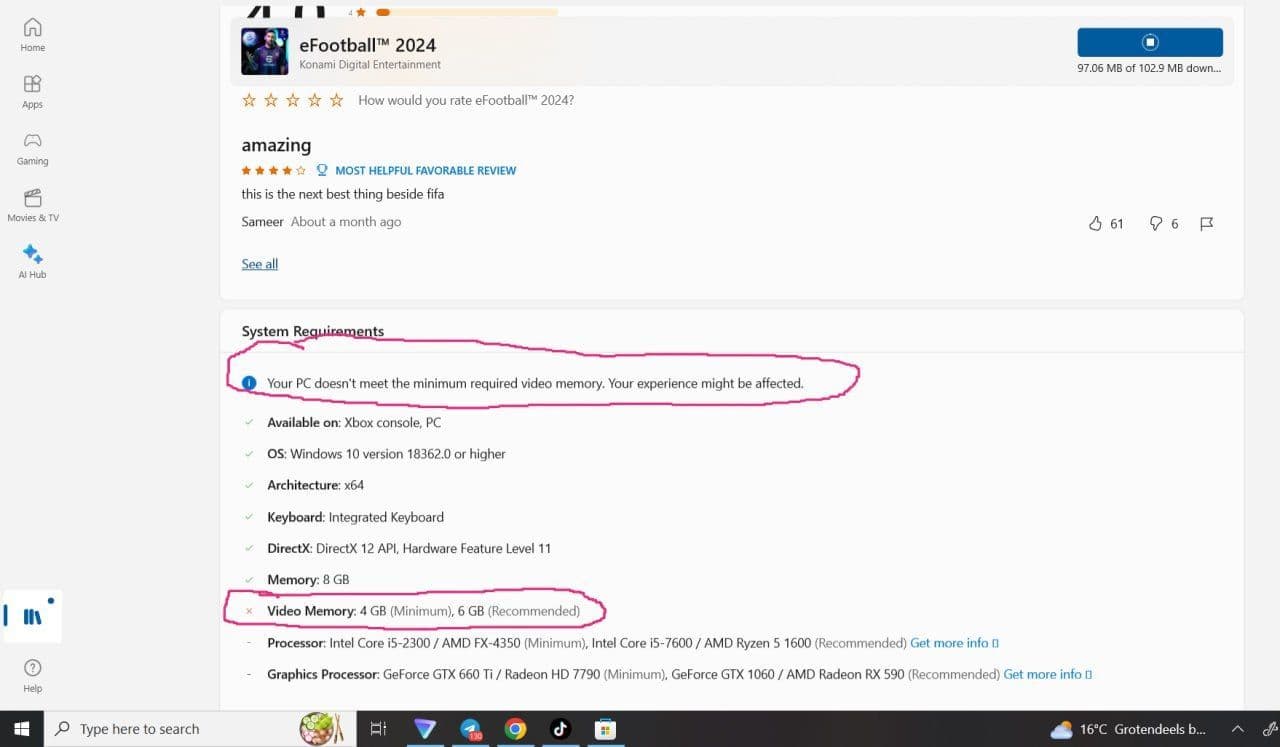Rate eFootball 2024 one star
The image size is (1280, 747).
tap(249, 100)
